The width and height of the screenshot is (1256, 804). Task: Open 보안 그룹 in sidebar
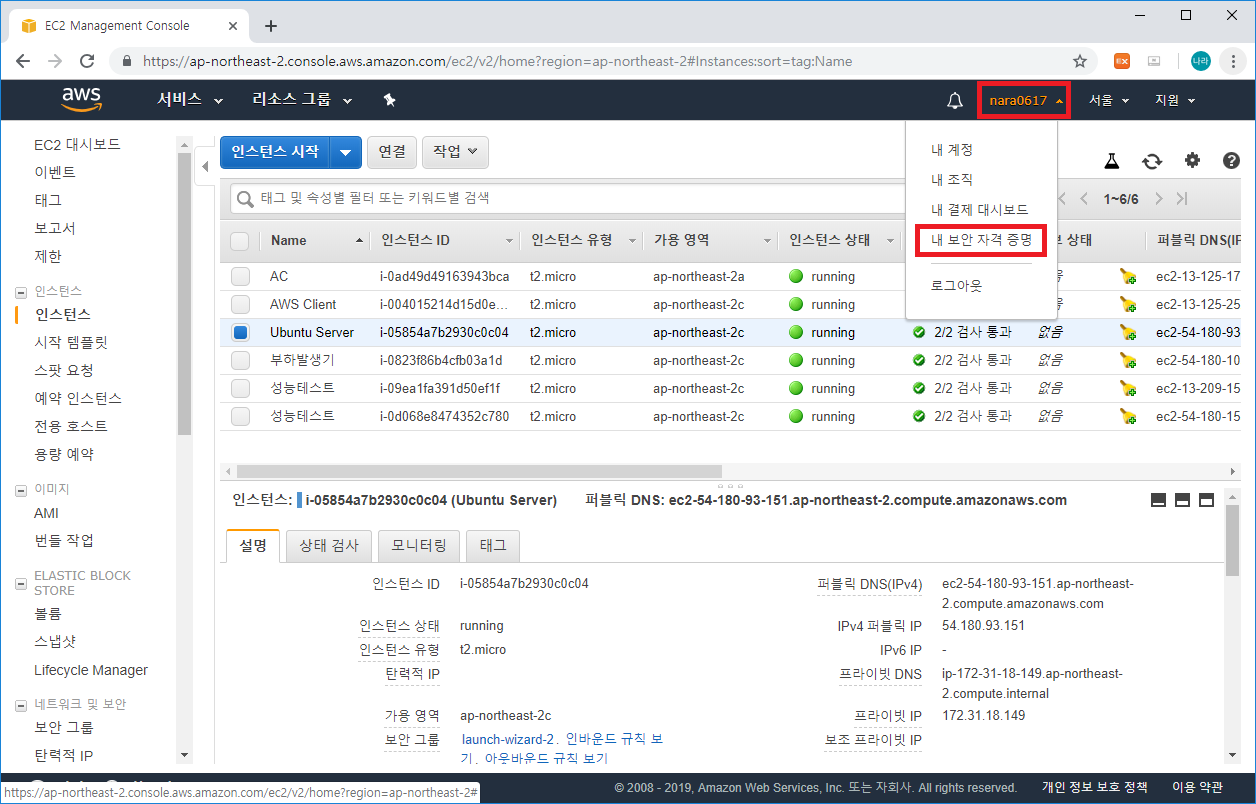(x=64, y=728)
